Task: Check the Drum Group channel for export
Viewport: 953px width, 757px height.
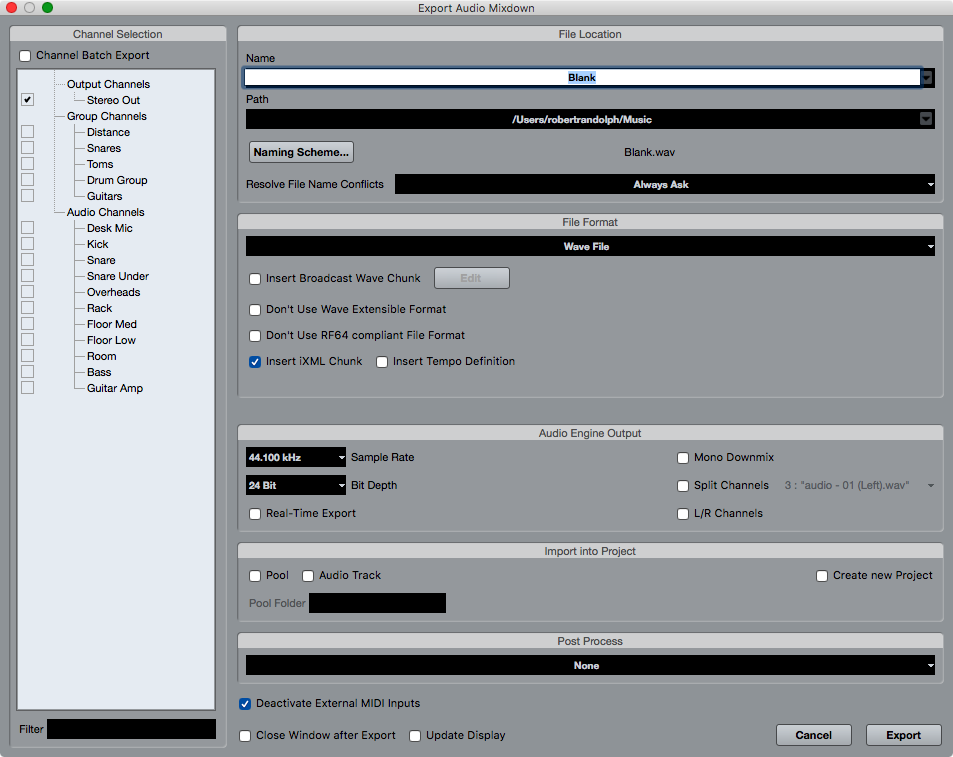Action: click(27, 179)
